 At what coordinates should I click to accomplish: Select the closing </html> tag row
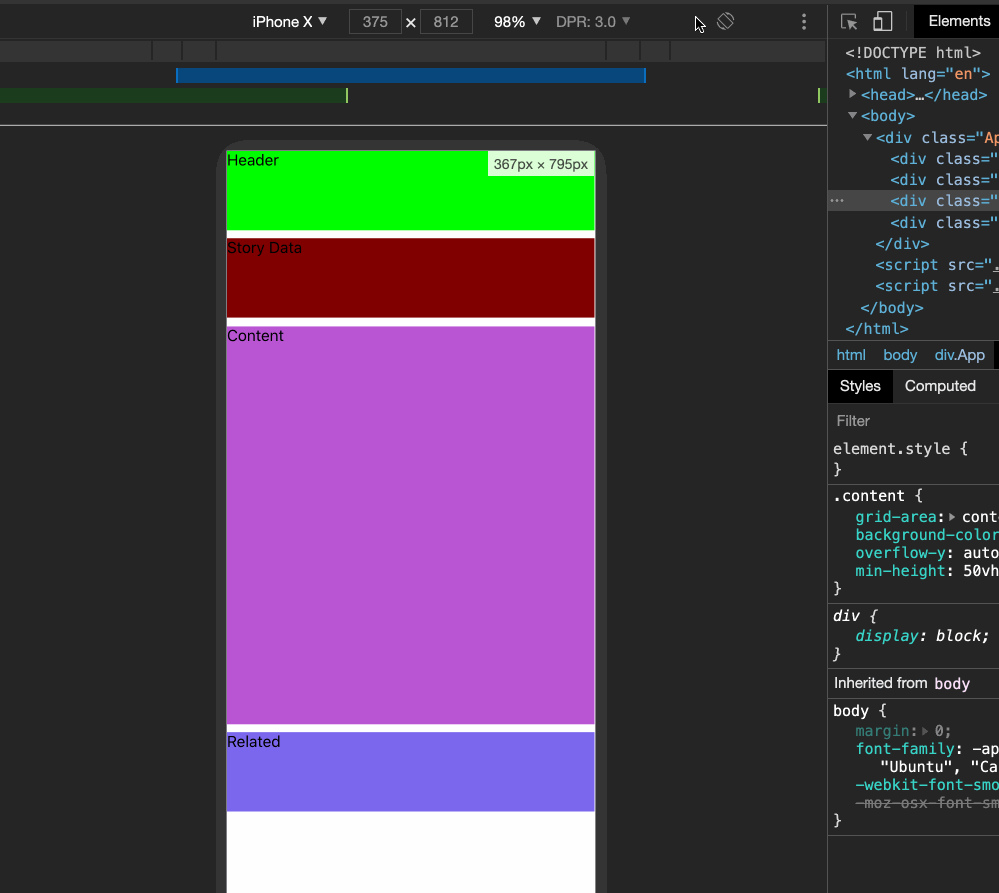[x=877, y=329]
